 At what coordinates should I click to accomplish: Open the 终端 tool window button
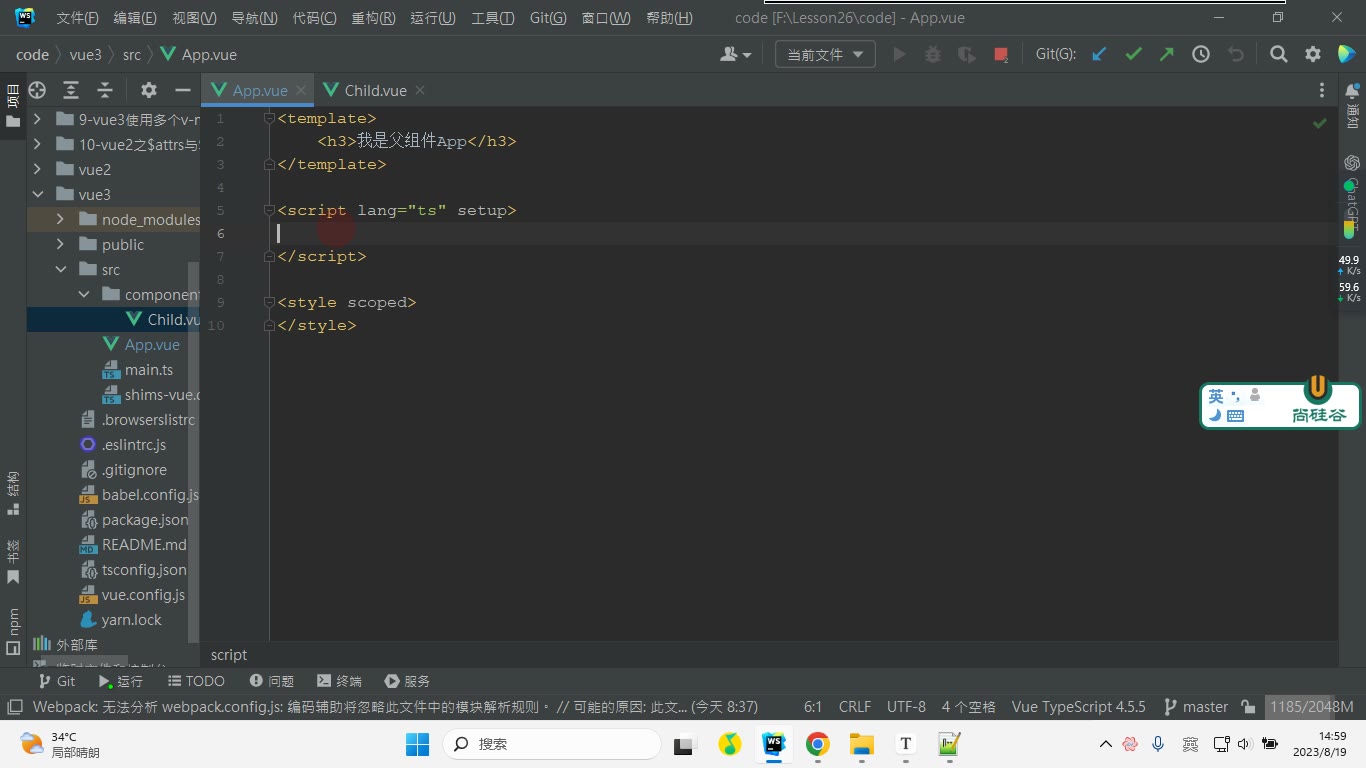pyautogui.click(x=339, y=681)
